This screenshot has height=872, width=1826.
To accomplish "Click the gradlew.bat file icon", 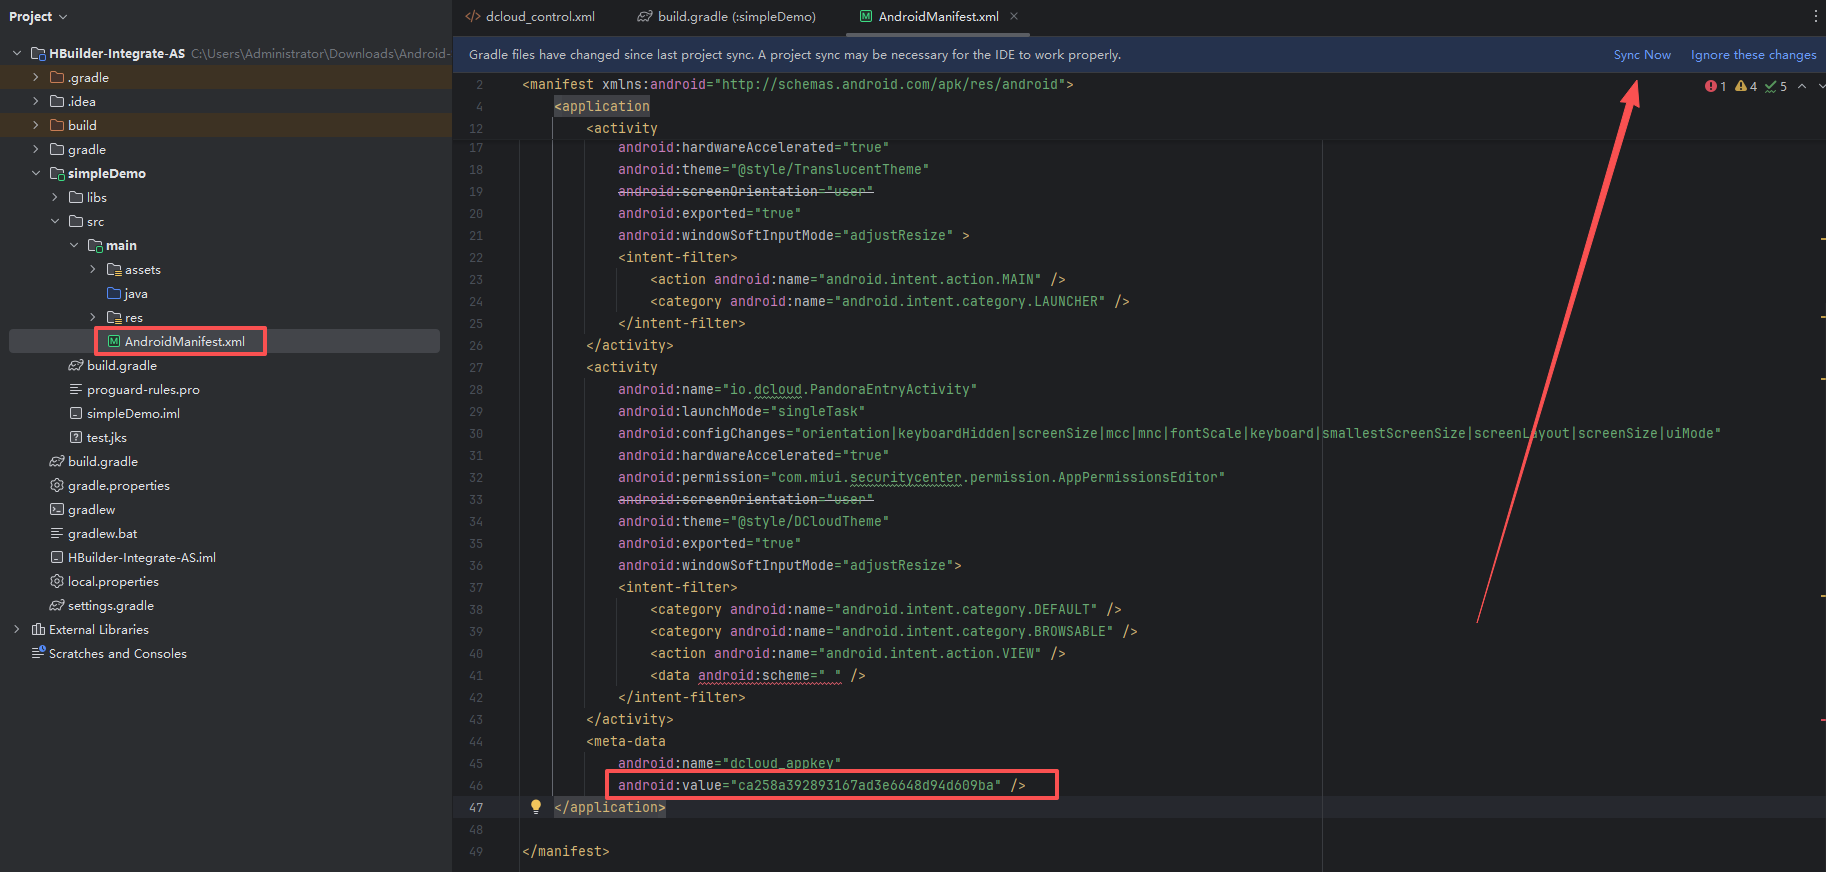I will pyautogui.click(x=57, y=533).
